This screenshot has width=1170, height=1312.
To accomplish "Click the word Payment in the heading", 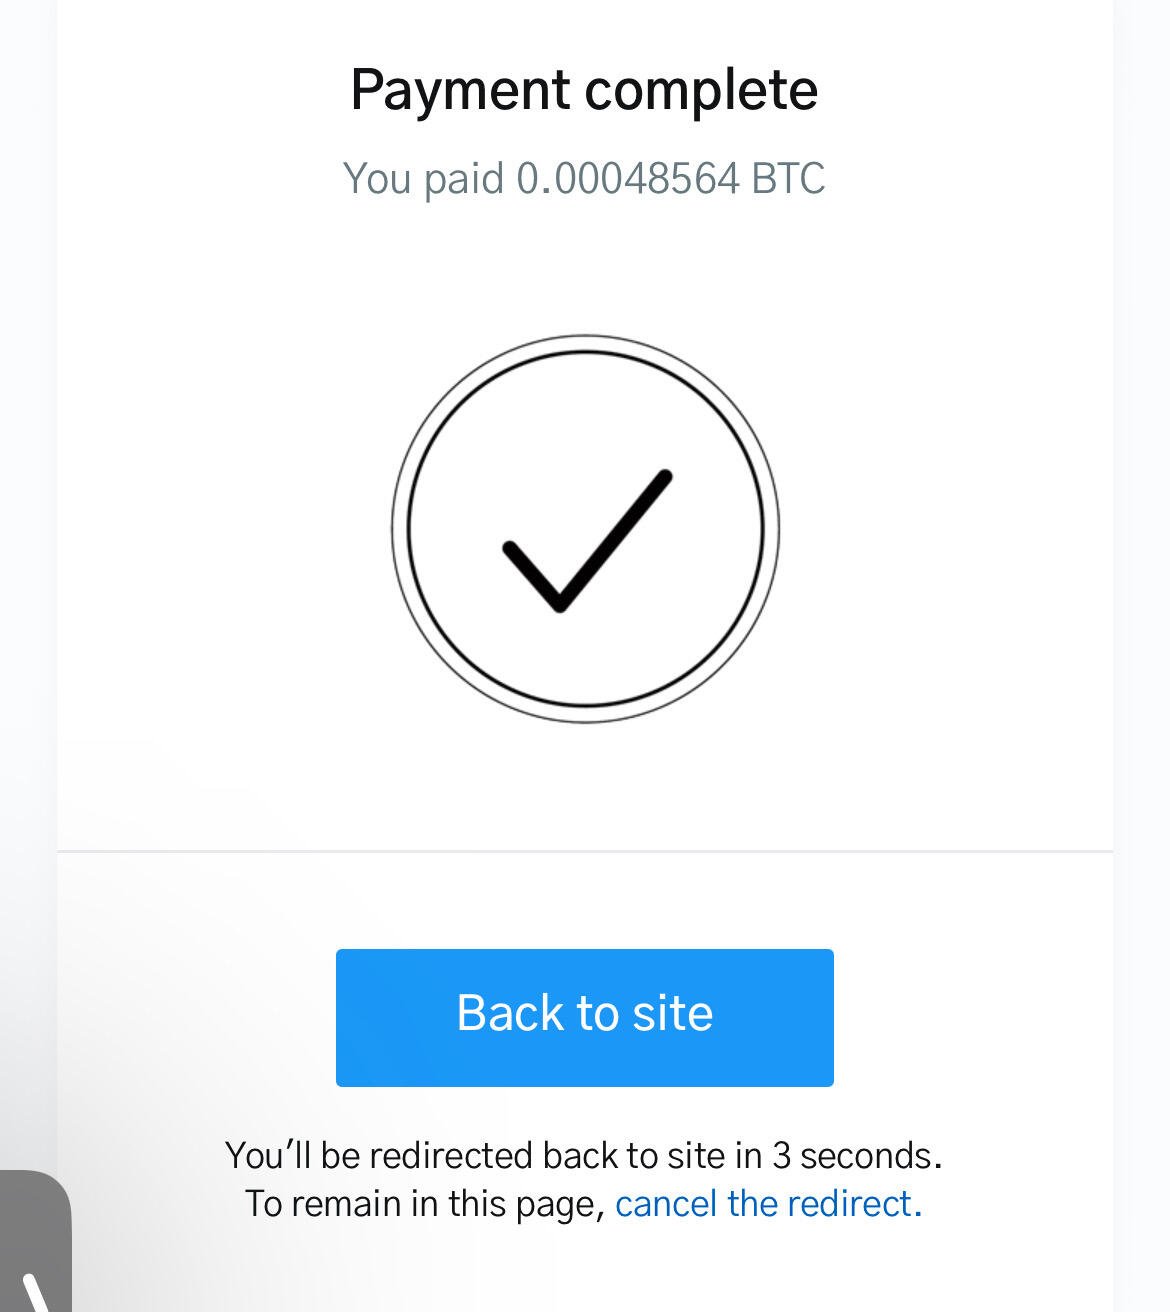I will tap(461, 91).
